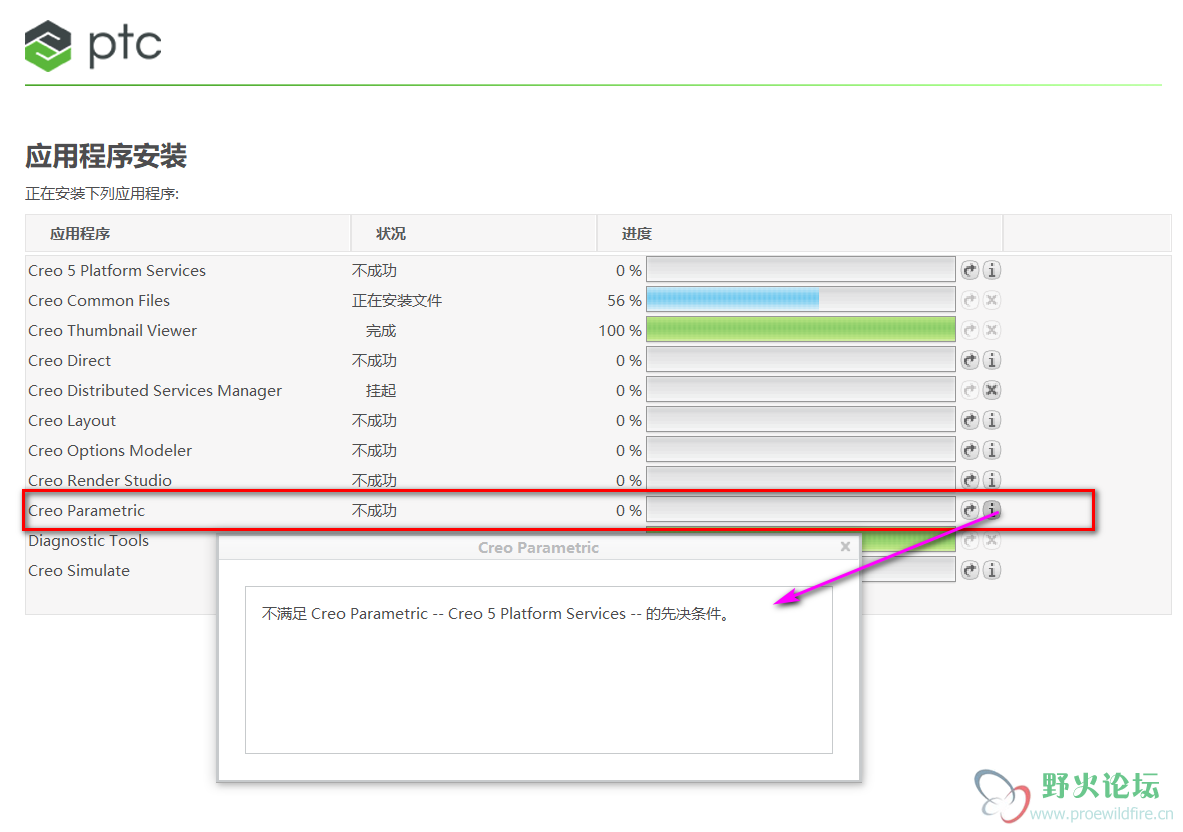The height and width of the screenshot is (832, 1183).
Task: Select the Creo 5 Platform Services row name
Action: [x=117, y=270]
